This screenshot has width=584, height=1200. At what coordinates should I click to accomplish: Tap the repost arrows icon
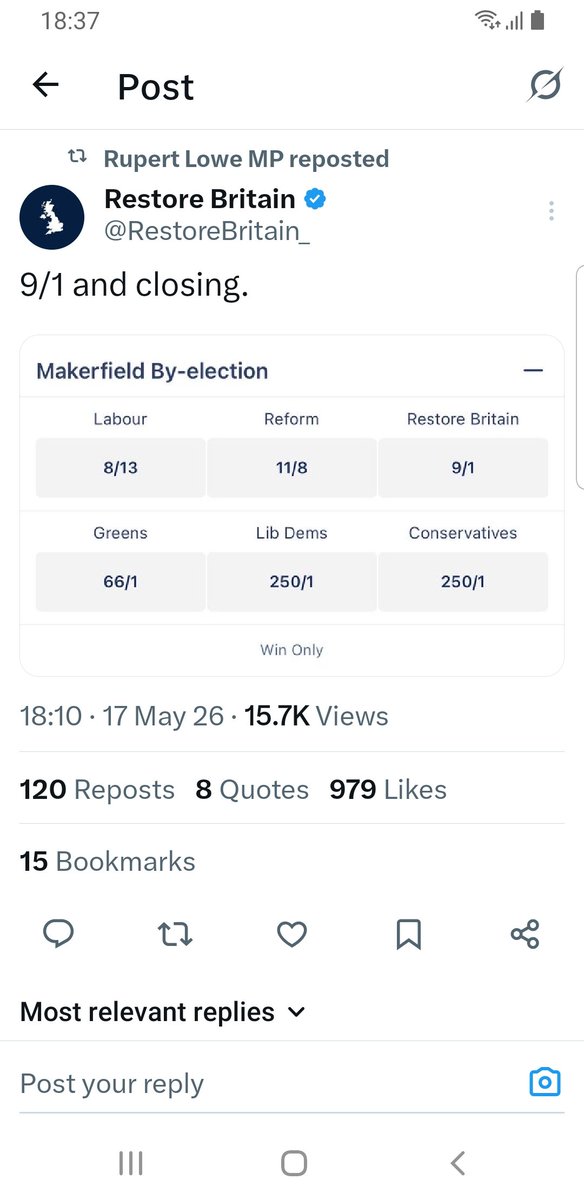[x=176, y=934]
